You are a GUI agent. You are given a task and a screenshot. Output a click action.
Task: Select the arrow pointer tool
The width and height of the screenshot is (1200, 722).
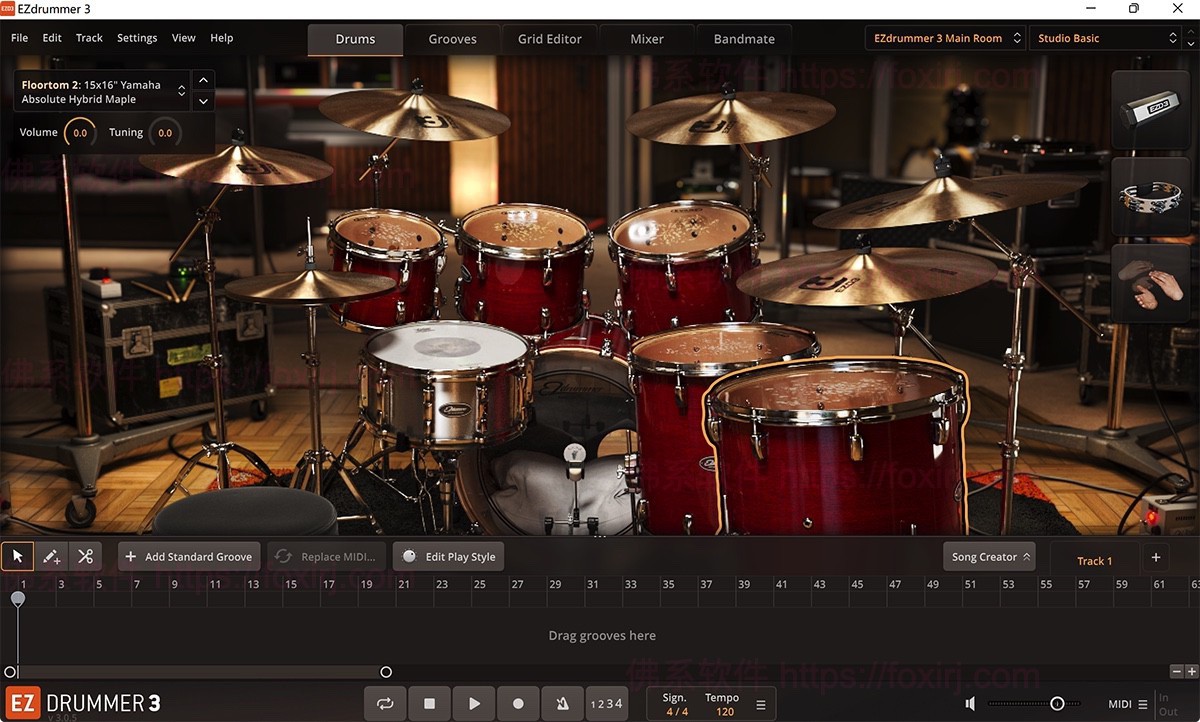[16, 556]
